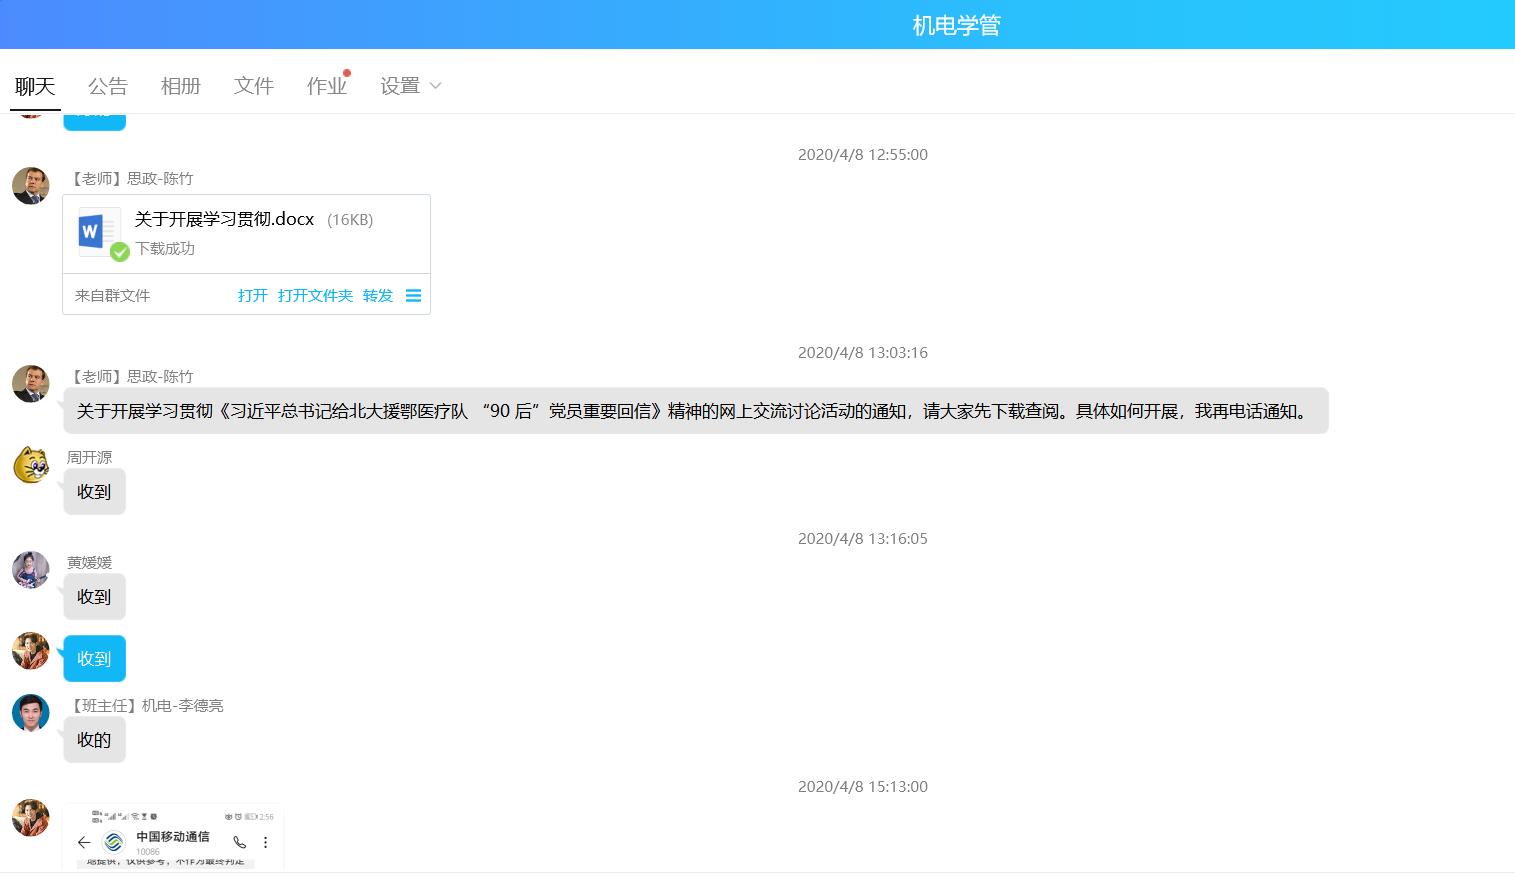Open the 作业 tab with red dot

point(326,86)
